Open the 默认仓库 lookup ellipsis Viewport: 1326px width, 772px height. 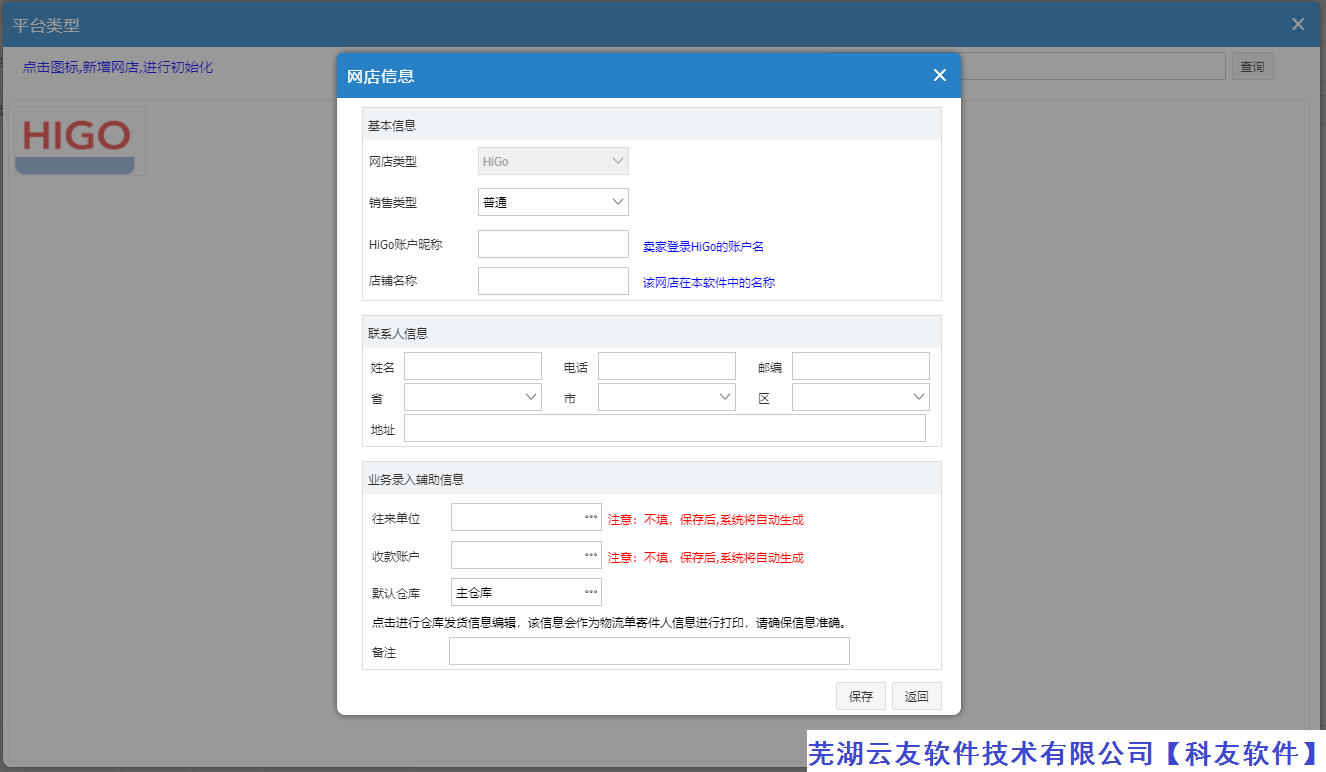click(591, 592)
